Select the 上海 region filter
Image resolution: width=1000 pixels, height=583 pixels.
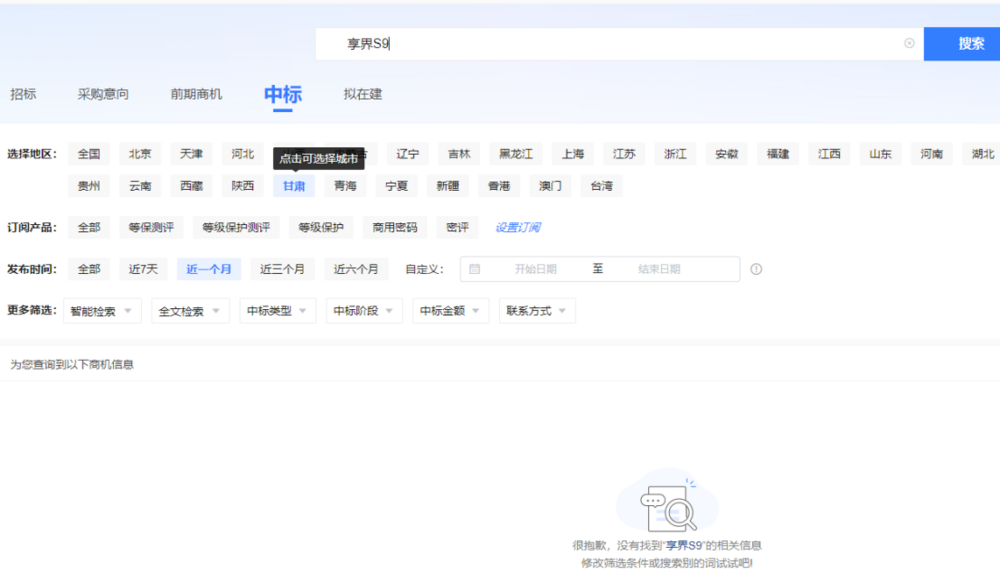pyautogui.click(x=573, y=154)
